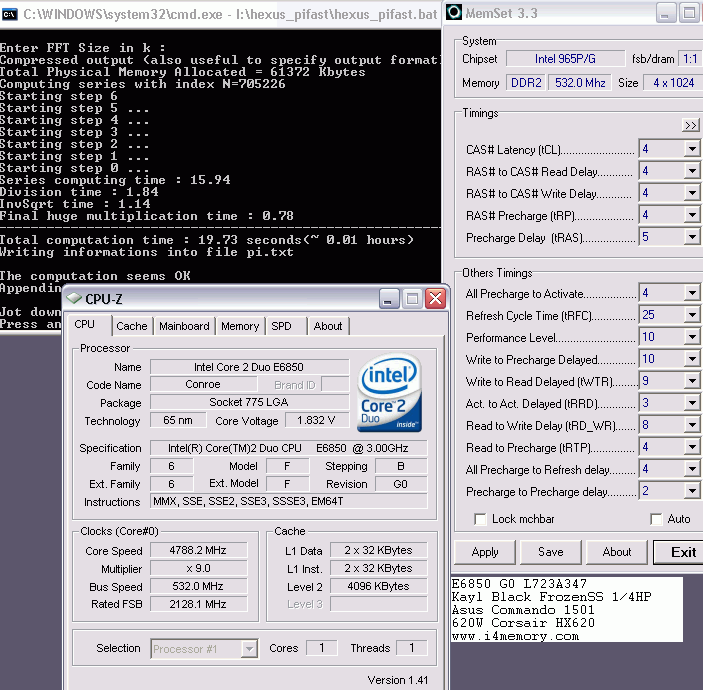
Task: Click the Package Socket 775 LGA value
Action: (249, 402)
